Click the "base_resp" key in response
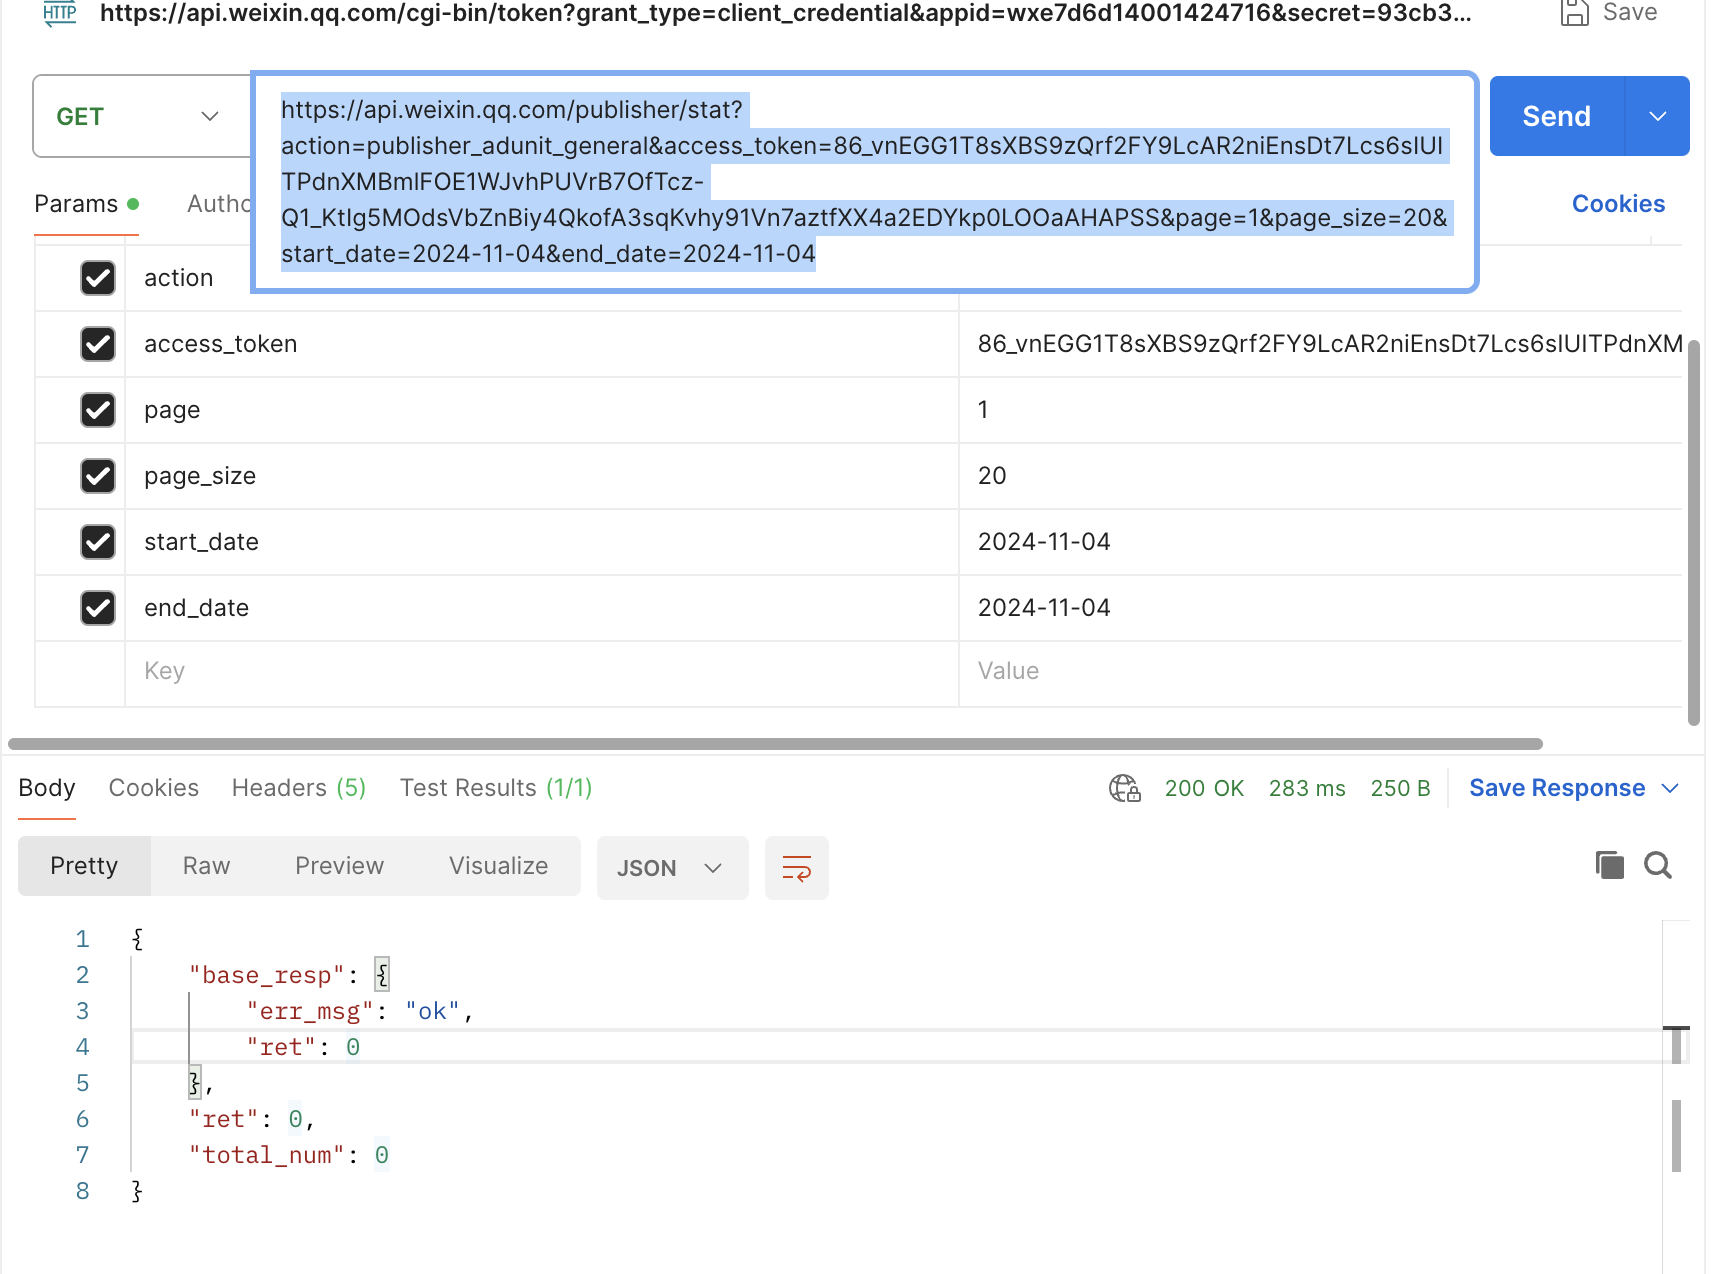 tap(267, 975)
